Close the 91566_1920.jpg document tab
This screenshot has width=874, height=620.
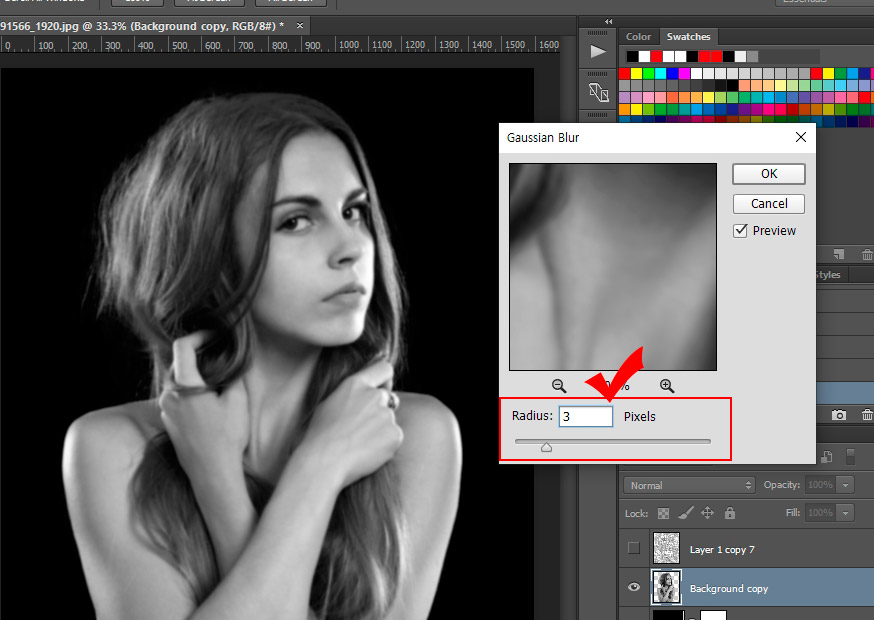click(300, 26)
